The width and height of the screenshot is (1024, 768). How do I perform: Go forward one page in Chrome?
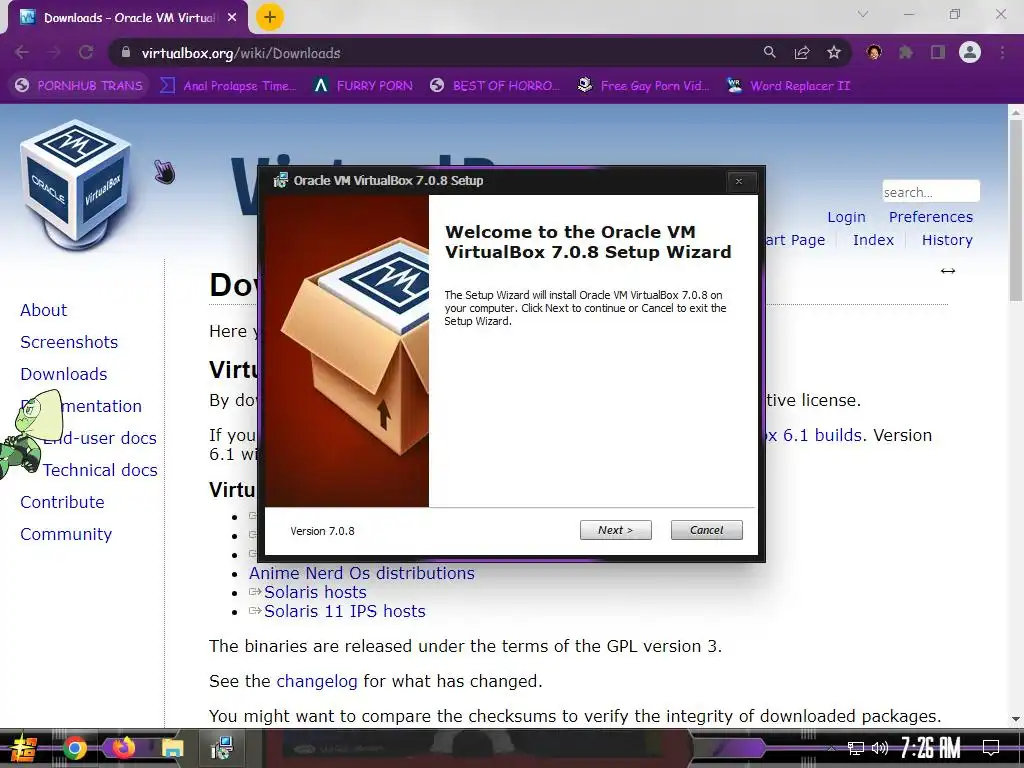coord(54,52)
